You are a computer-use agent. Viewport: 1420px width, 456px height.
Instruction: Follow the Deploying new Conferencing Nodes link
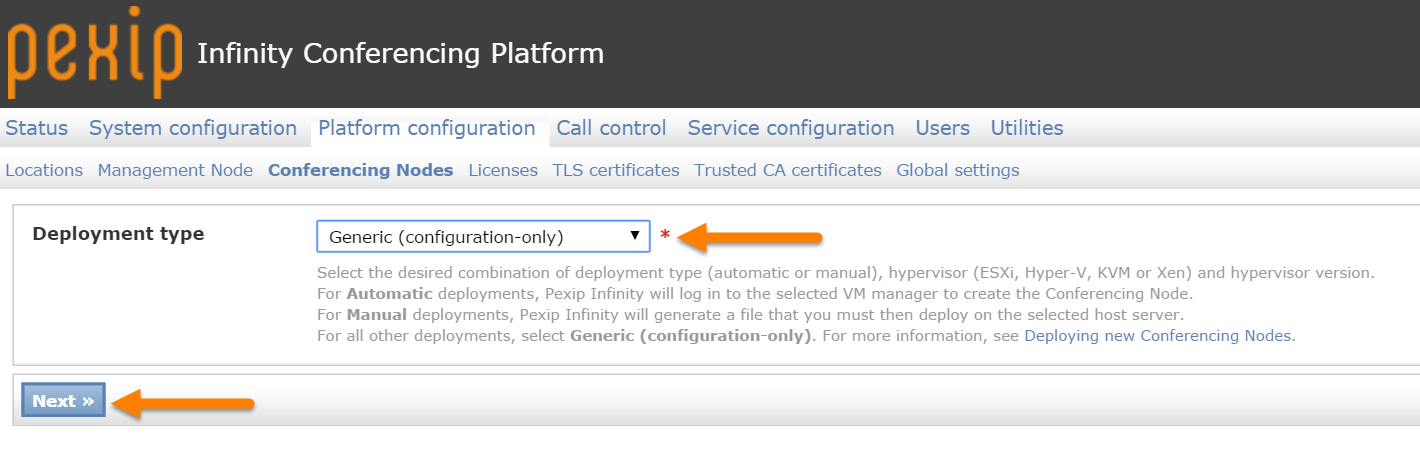coord(1158,336)
